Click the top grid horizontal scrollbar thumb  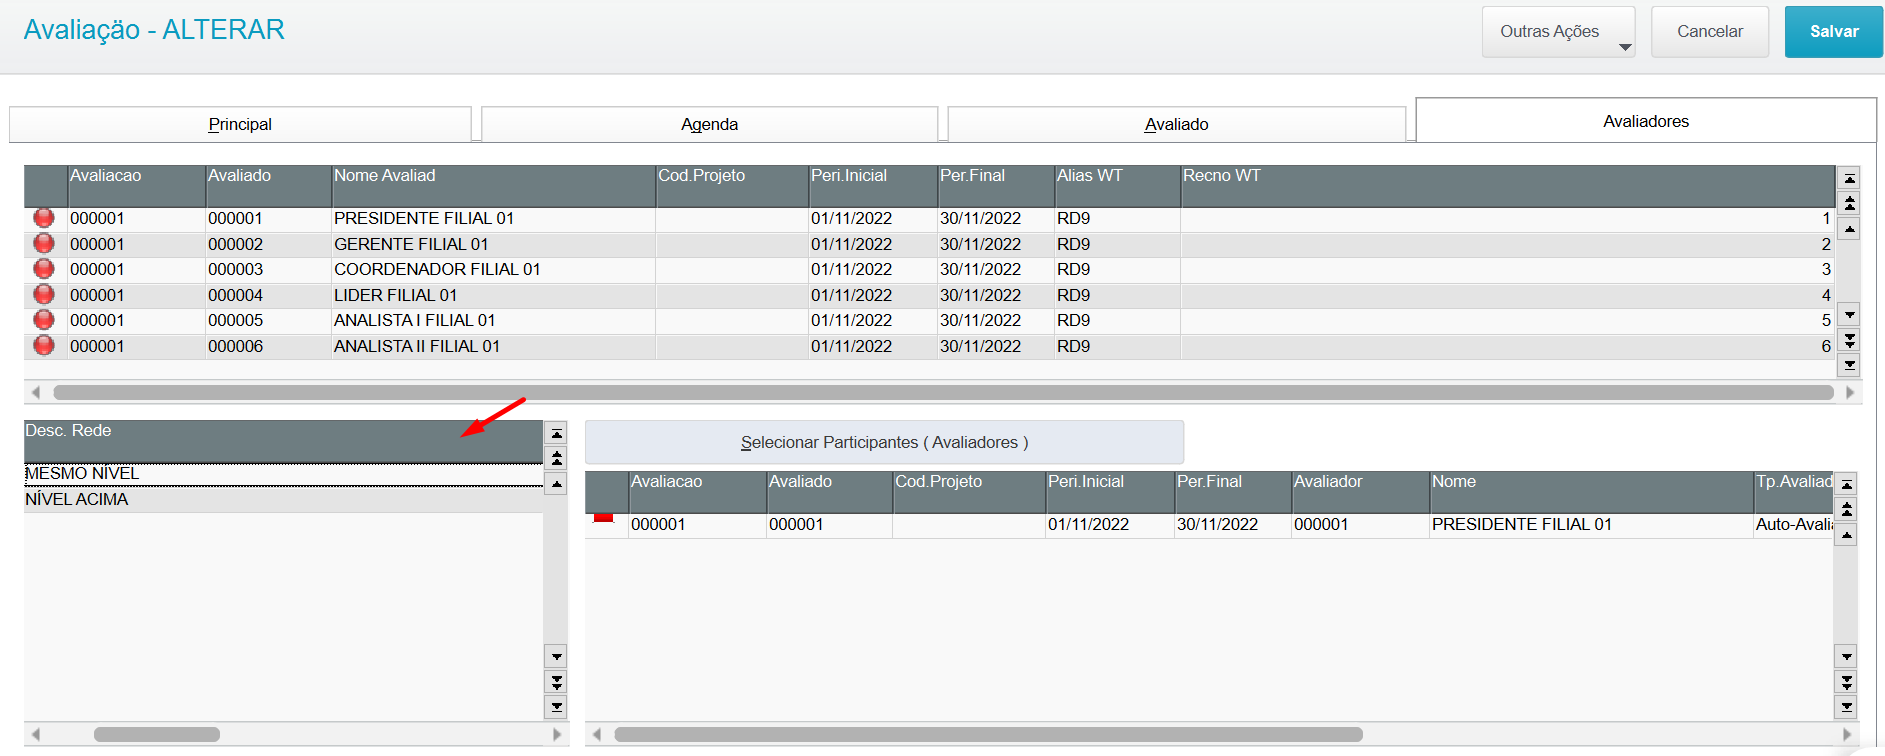(943, 392)
